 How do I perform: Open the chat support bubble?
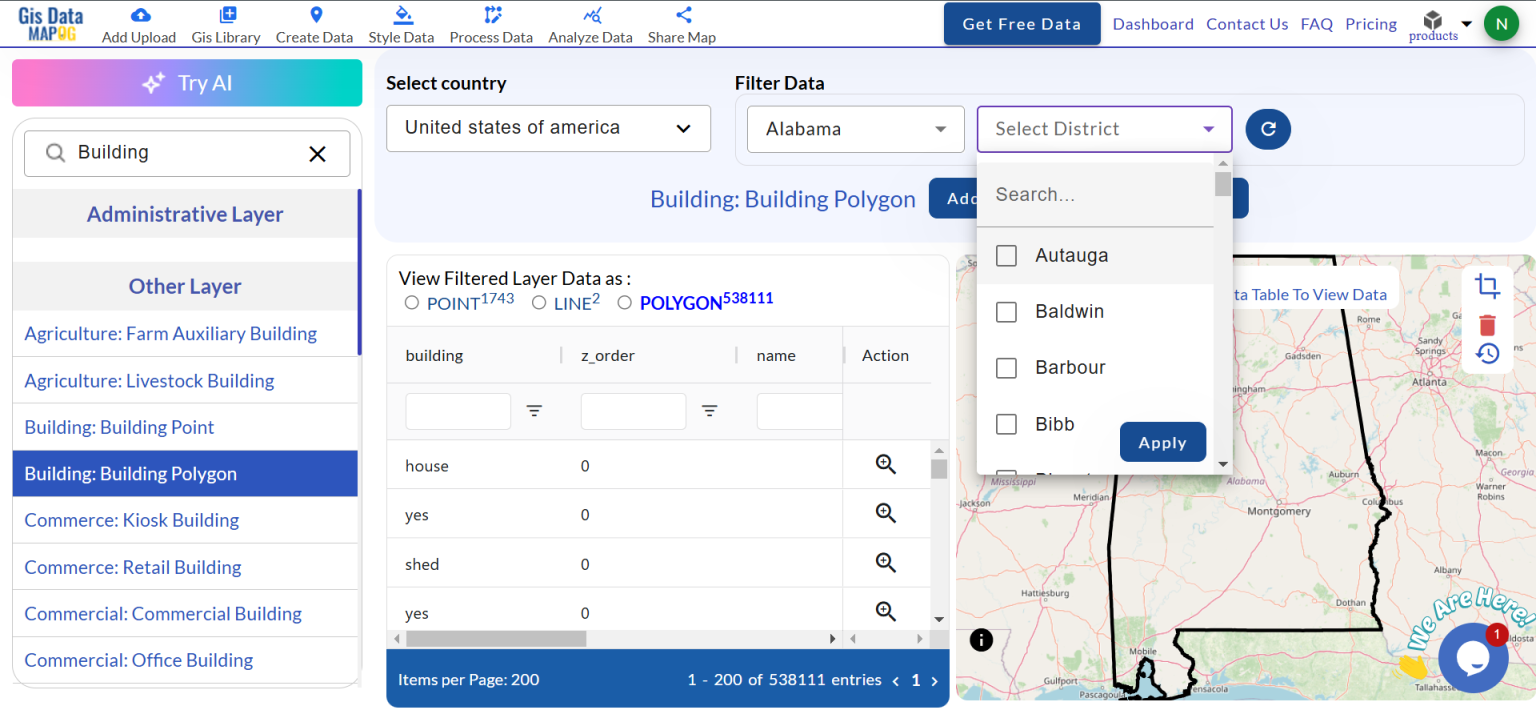pos(1473,657)
